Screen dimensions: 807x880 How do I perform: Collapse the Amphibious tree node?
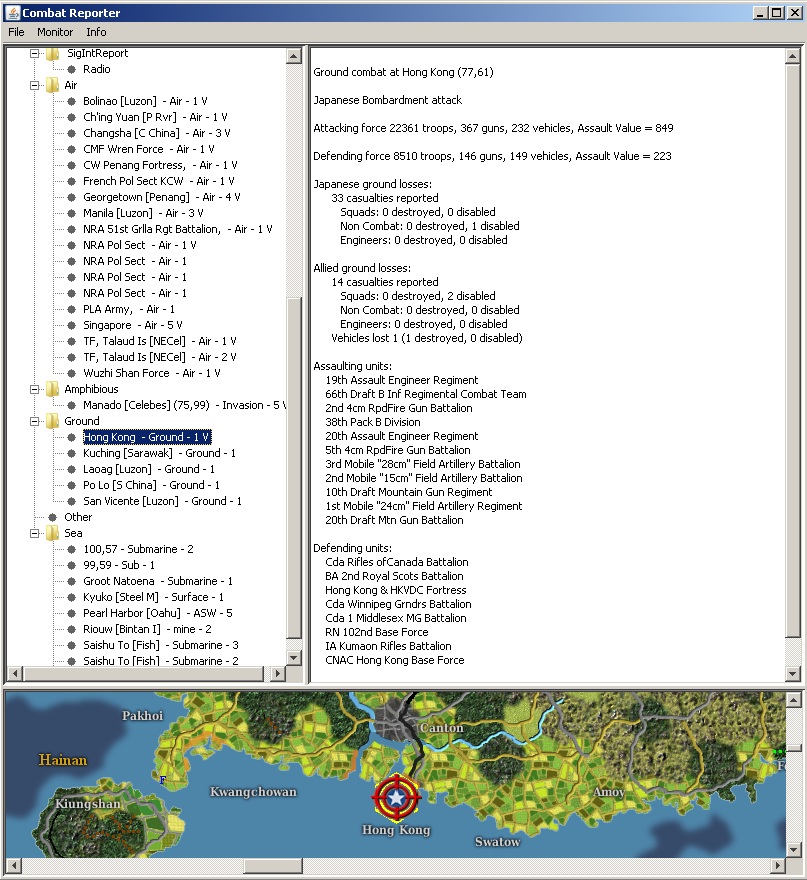(x=35, y=389)
